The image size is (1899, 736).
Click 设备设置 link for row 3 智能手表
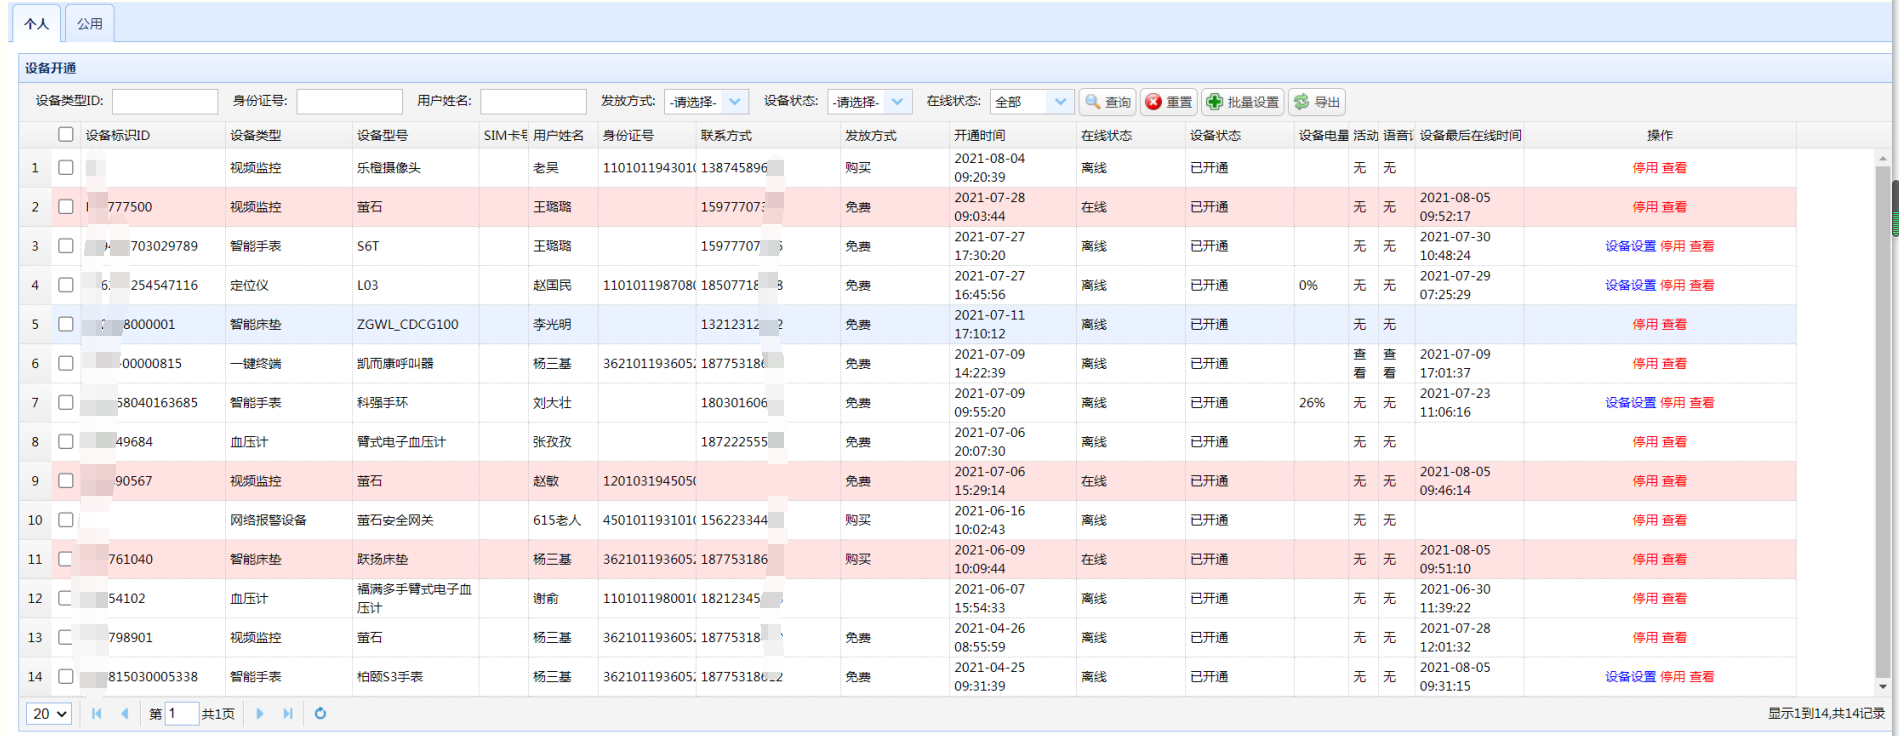pos(1630,246)
